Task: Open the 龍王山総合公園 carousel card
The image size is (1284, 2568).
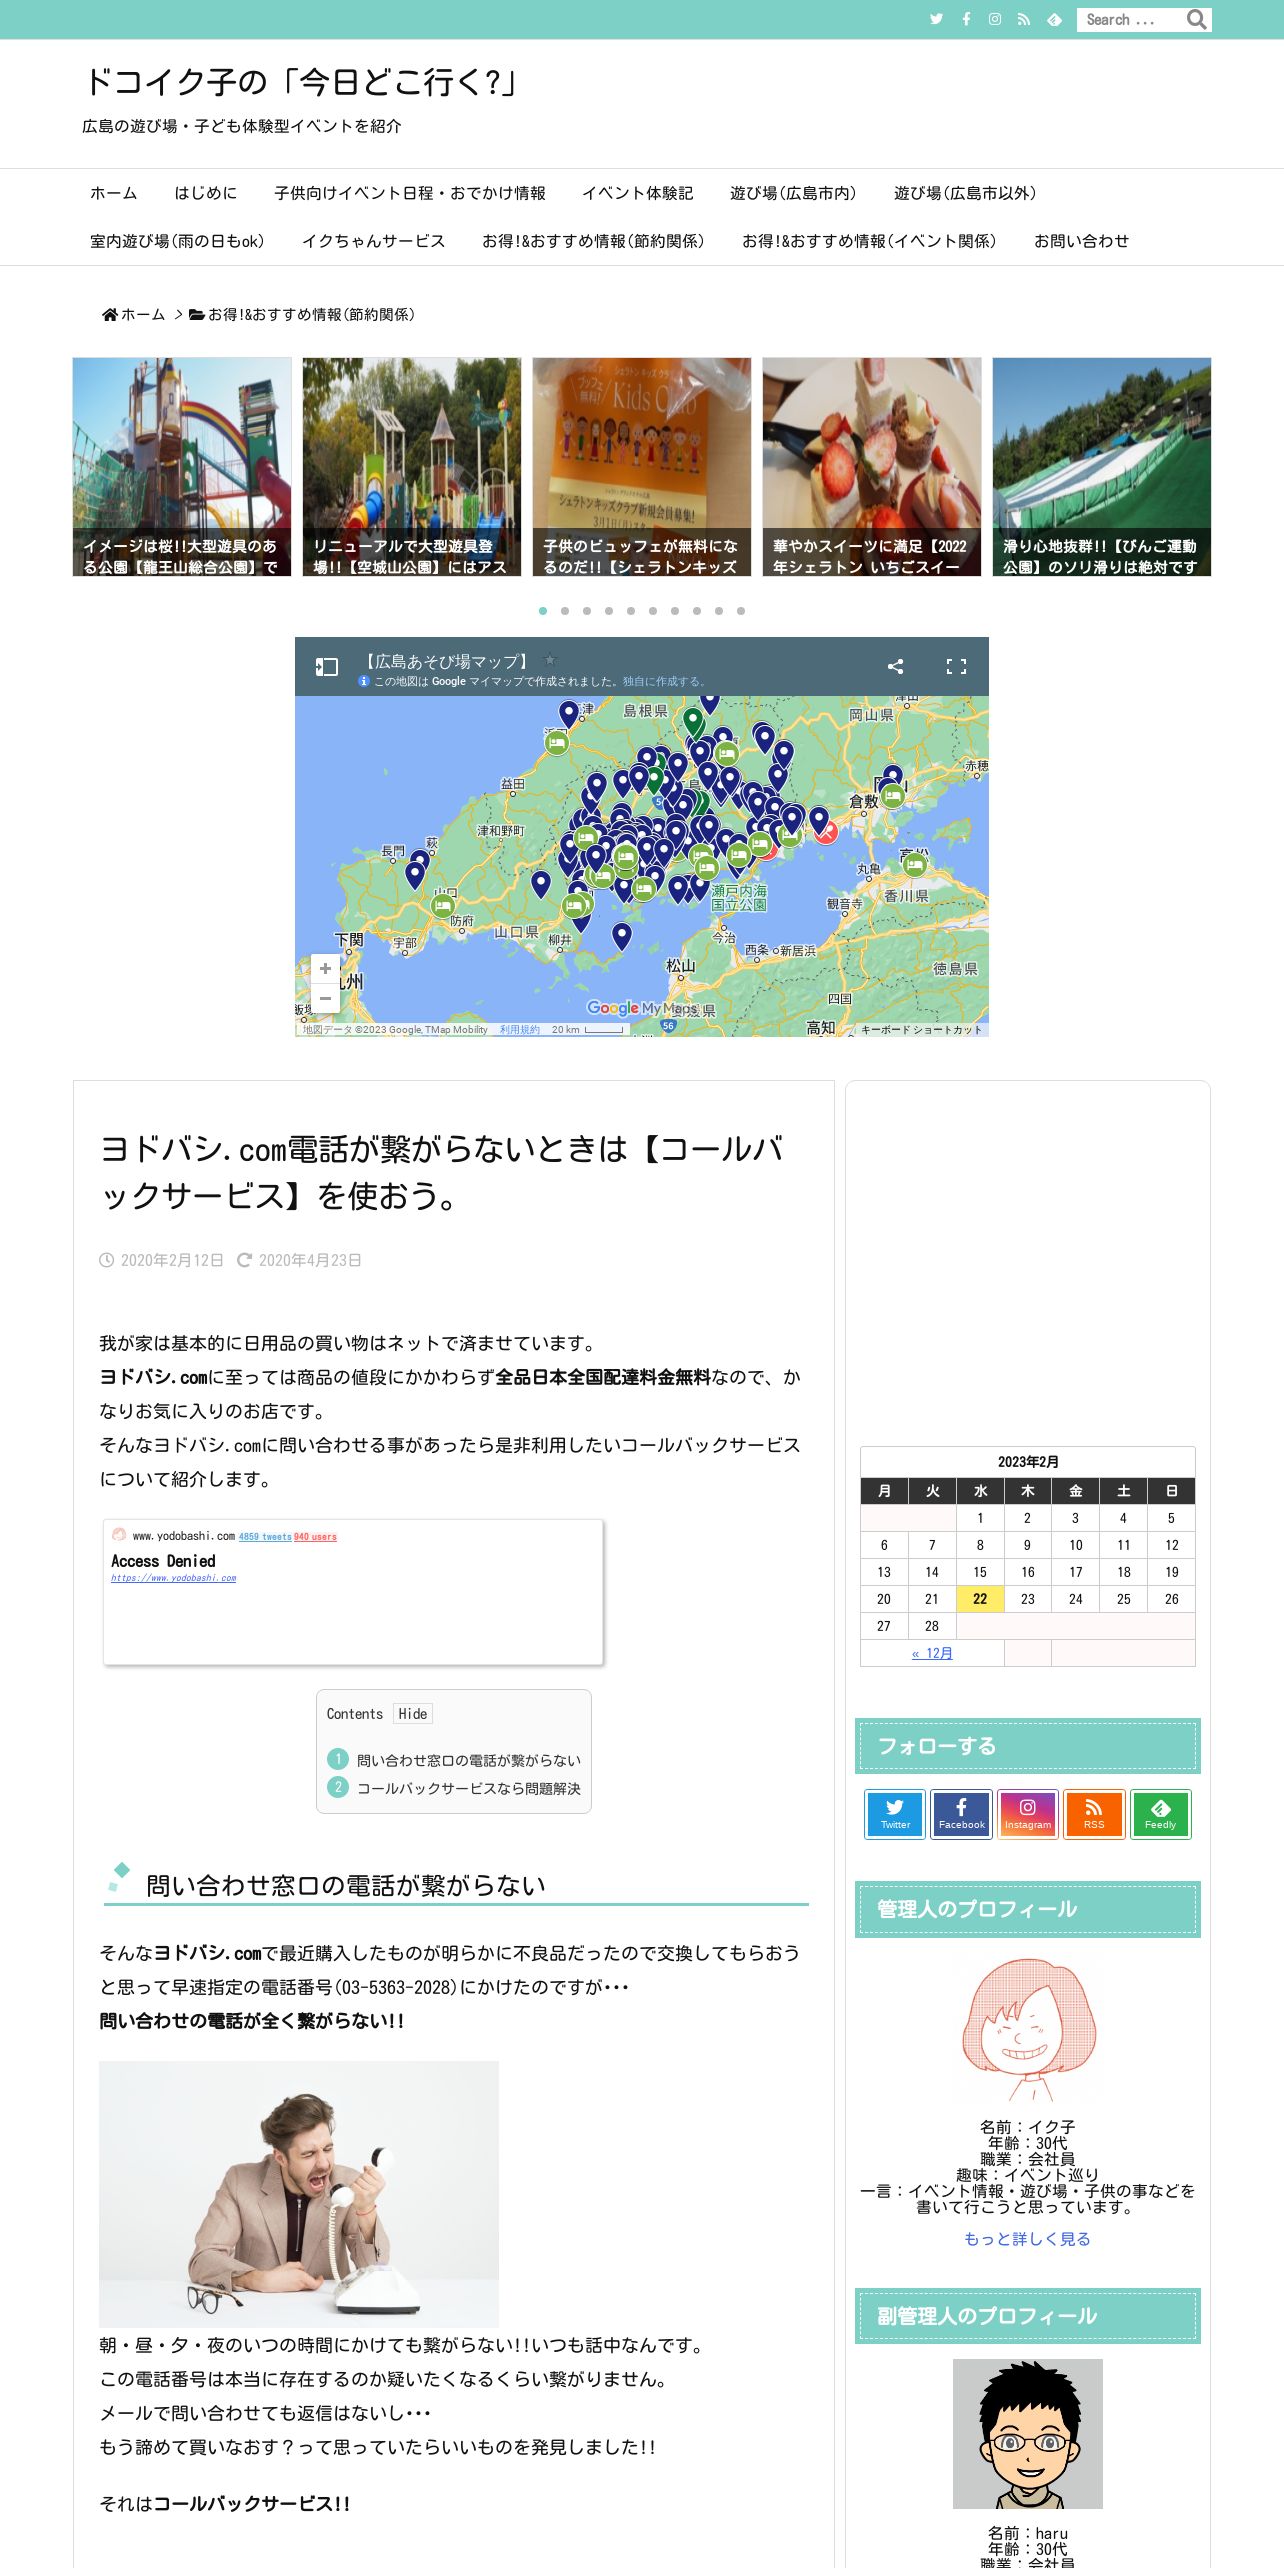Action: coord(182,467)
